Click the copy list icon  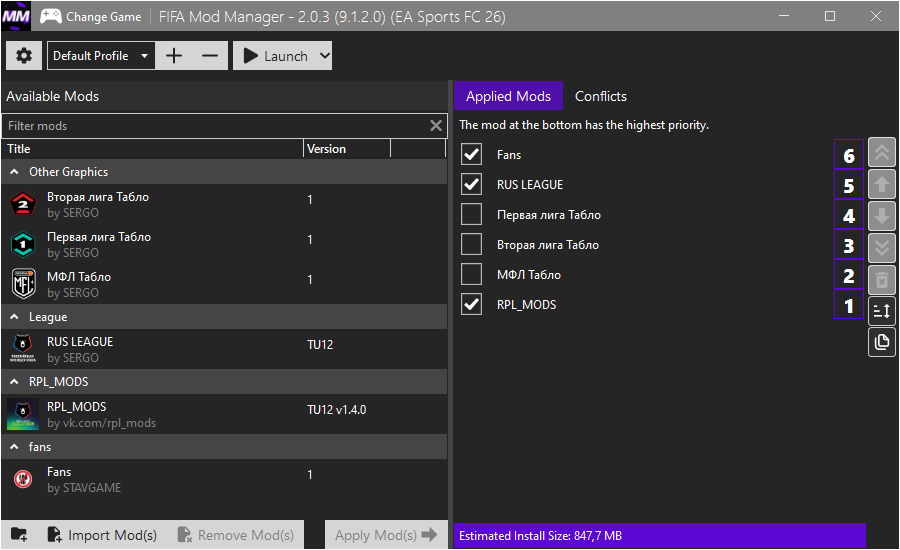click(x=882, y=342)
